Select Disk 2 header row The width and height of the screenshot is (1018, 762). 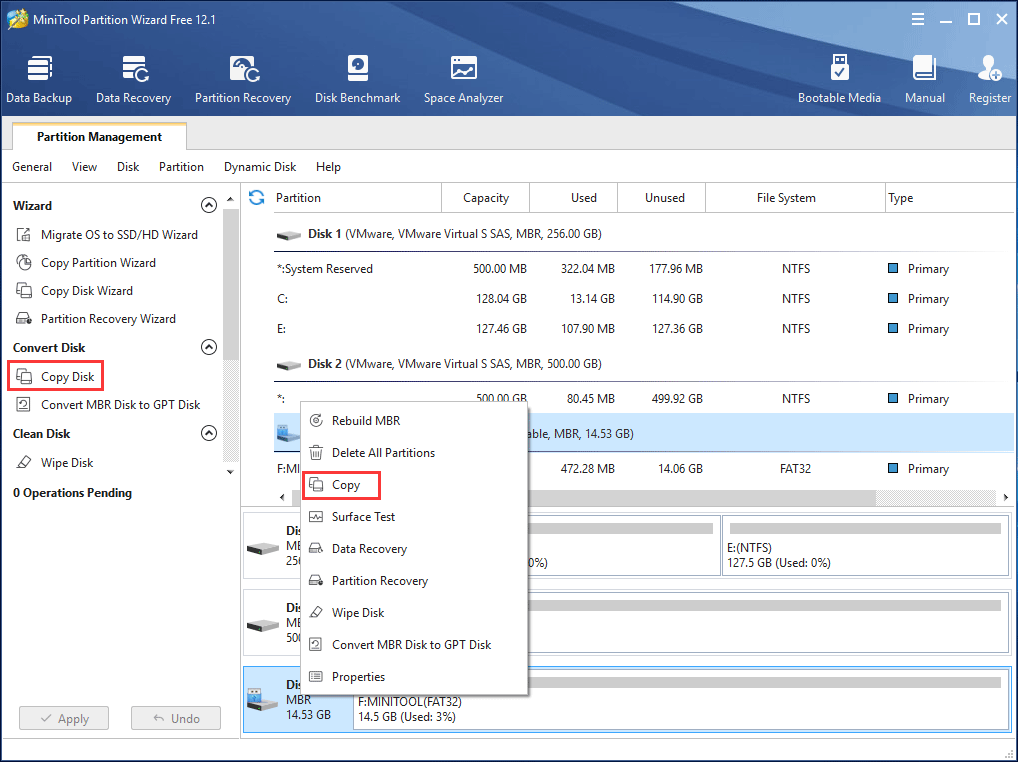click(643, 363)
